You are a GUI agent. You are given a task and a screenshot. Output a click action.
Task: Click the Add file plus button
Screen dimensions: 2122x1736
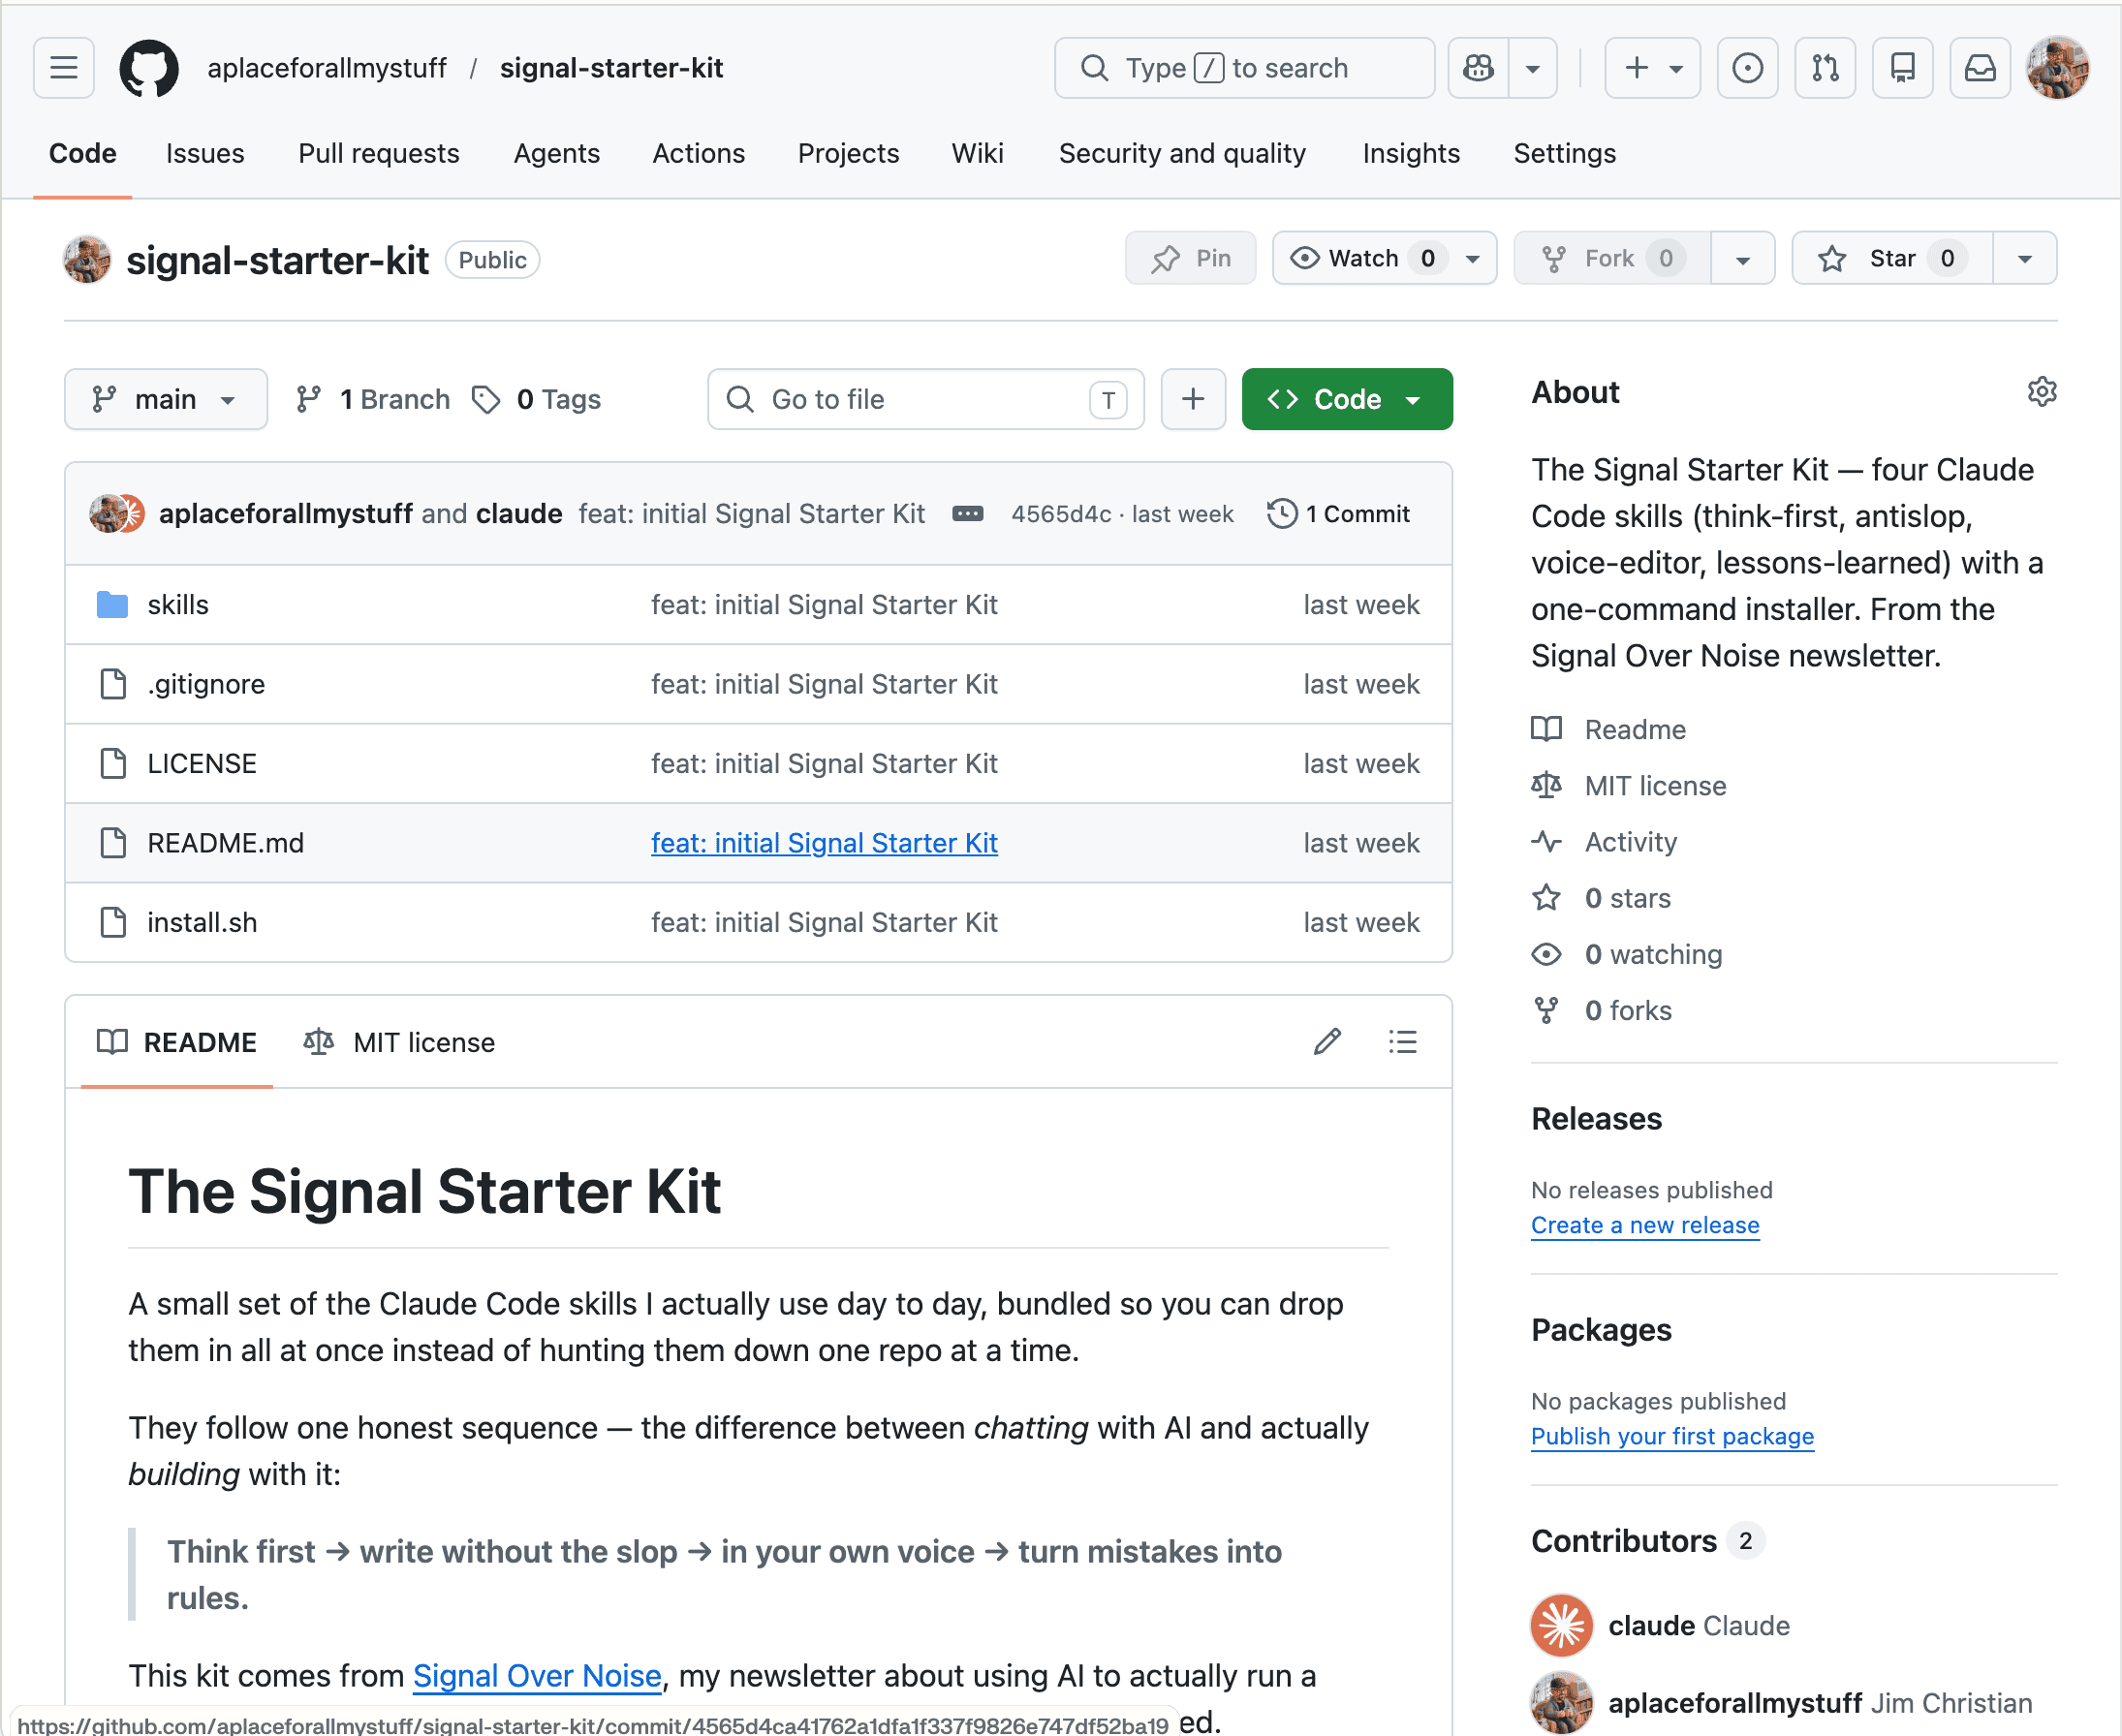[1193, 399]
